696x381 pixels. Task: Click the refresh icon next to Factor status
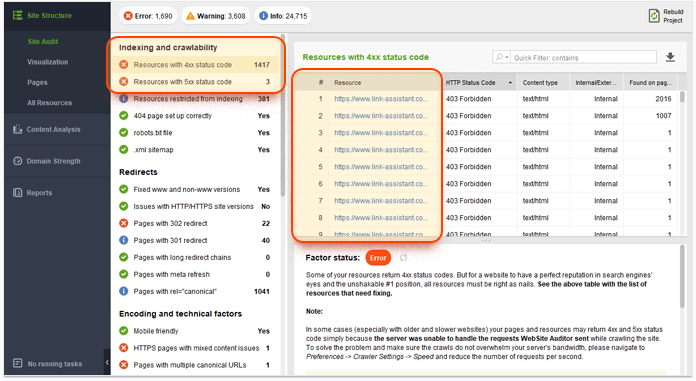coord(403,258)
